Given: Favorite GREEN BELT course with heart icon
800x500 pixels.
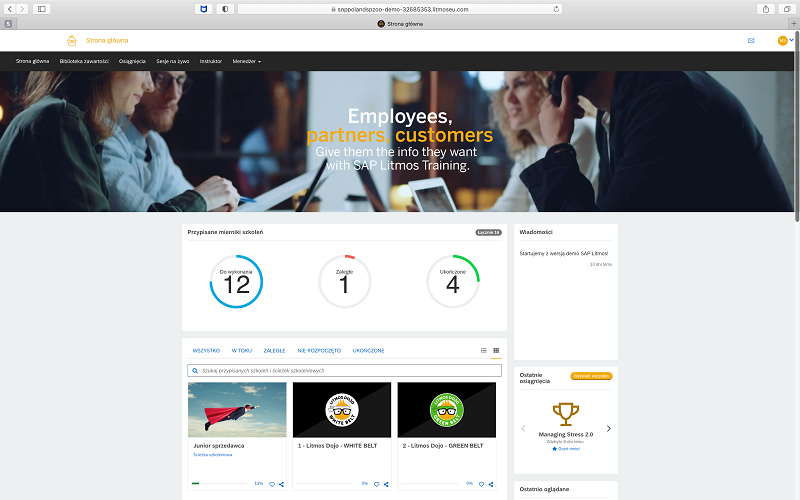Looking at the screenshot, I should (x=481, y=484).
